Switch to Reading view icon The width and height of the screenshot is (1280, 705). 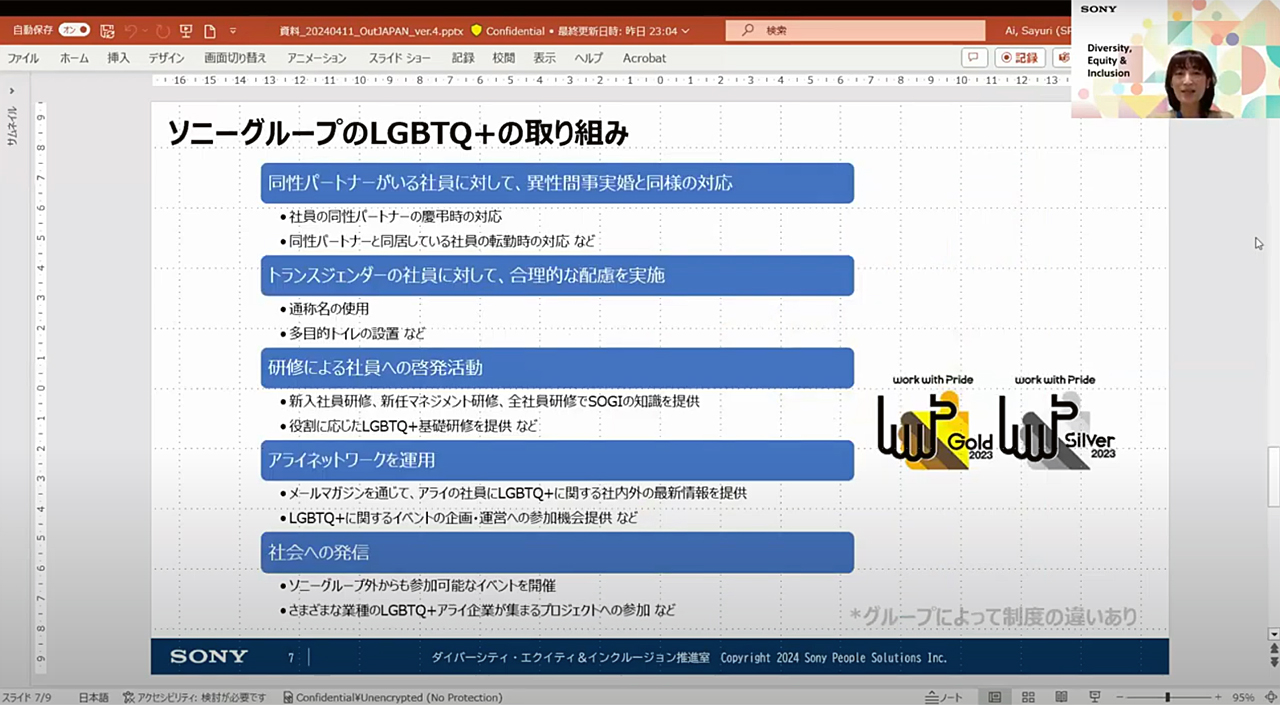[x=1061, y=697]
